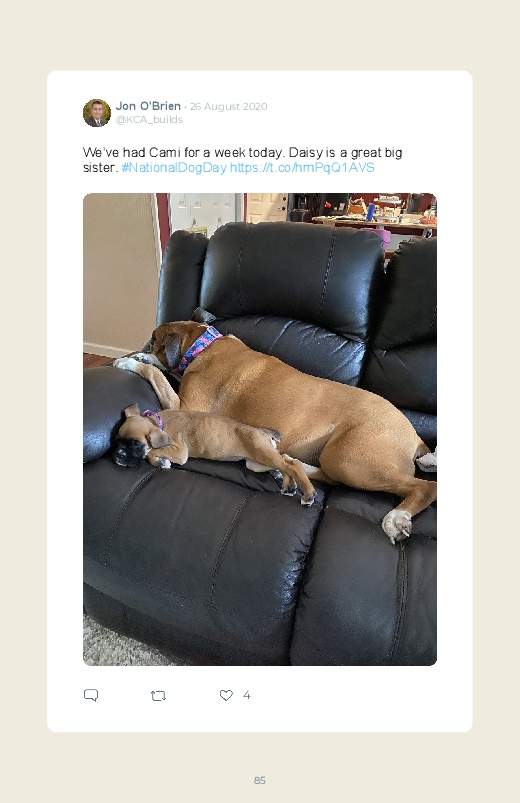This screenshot has width=520, height=803.
Task: Open Jon O'Brien's profile avatar
Action: pos(97,113)
